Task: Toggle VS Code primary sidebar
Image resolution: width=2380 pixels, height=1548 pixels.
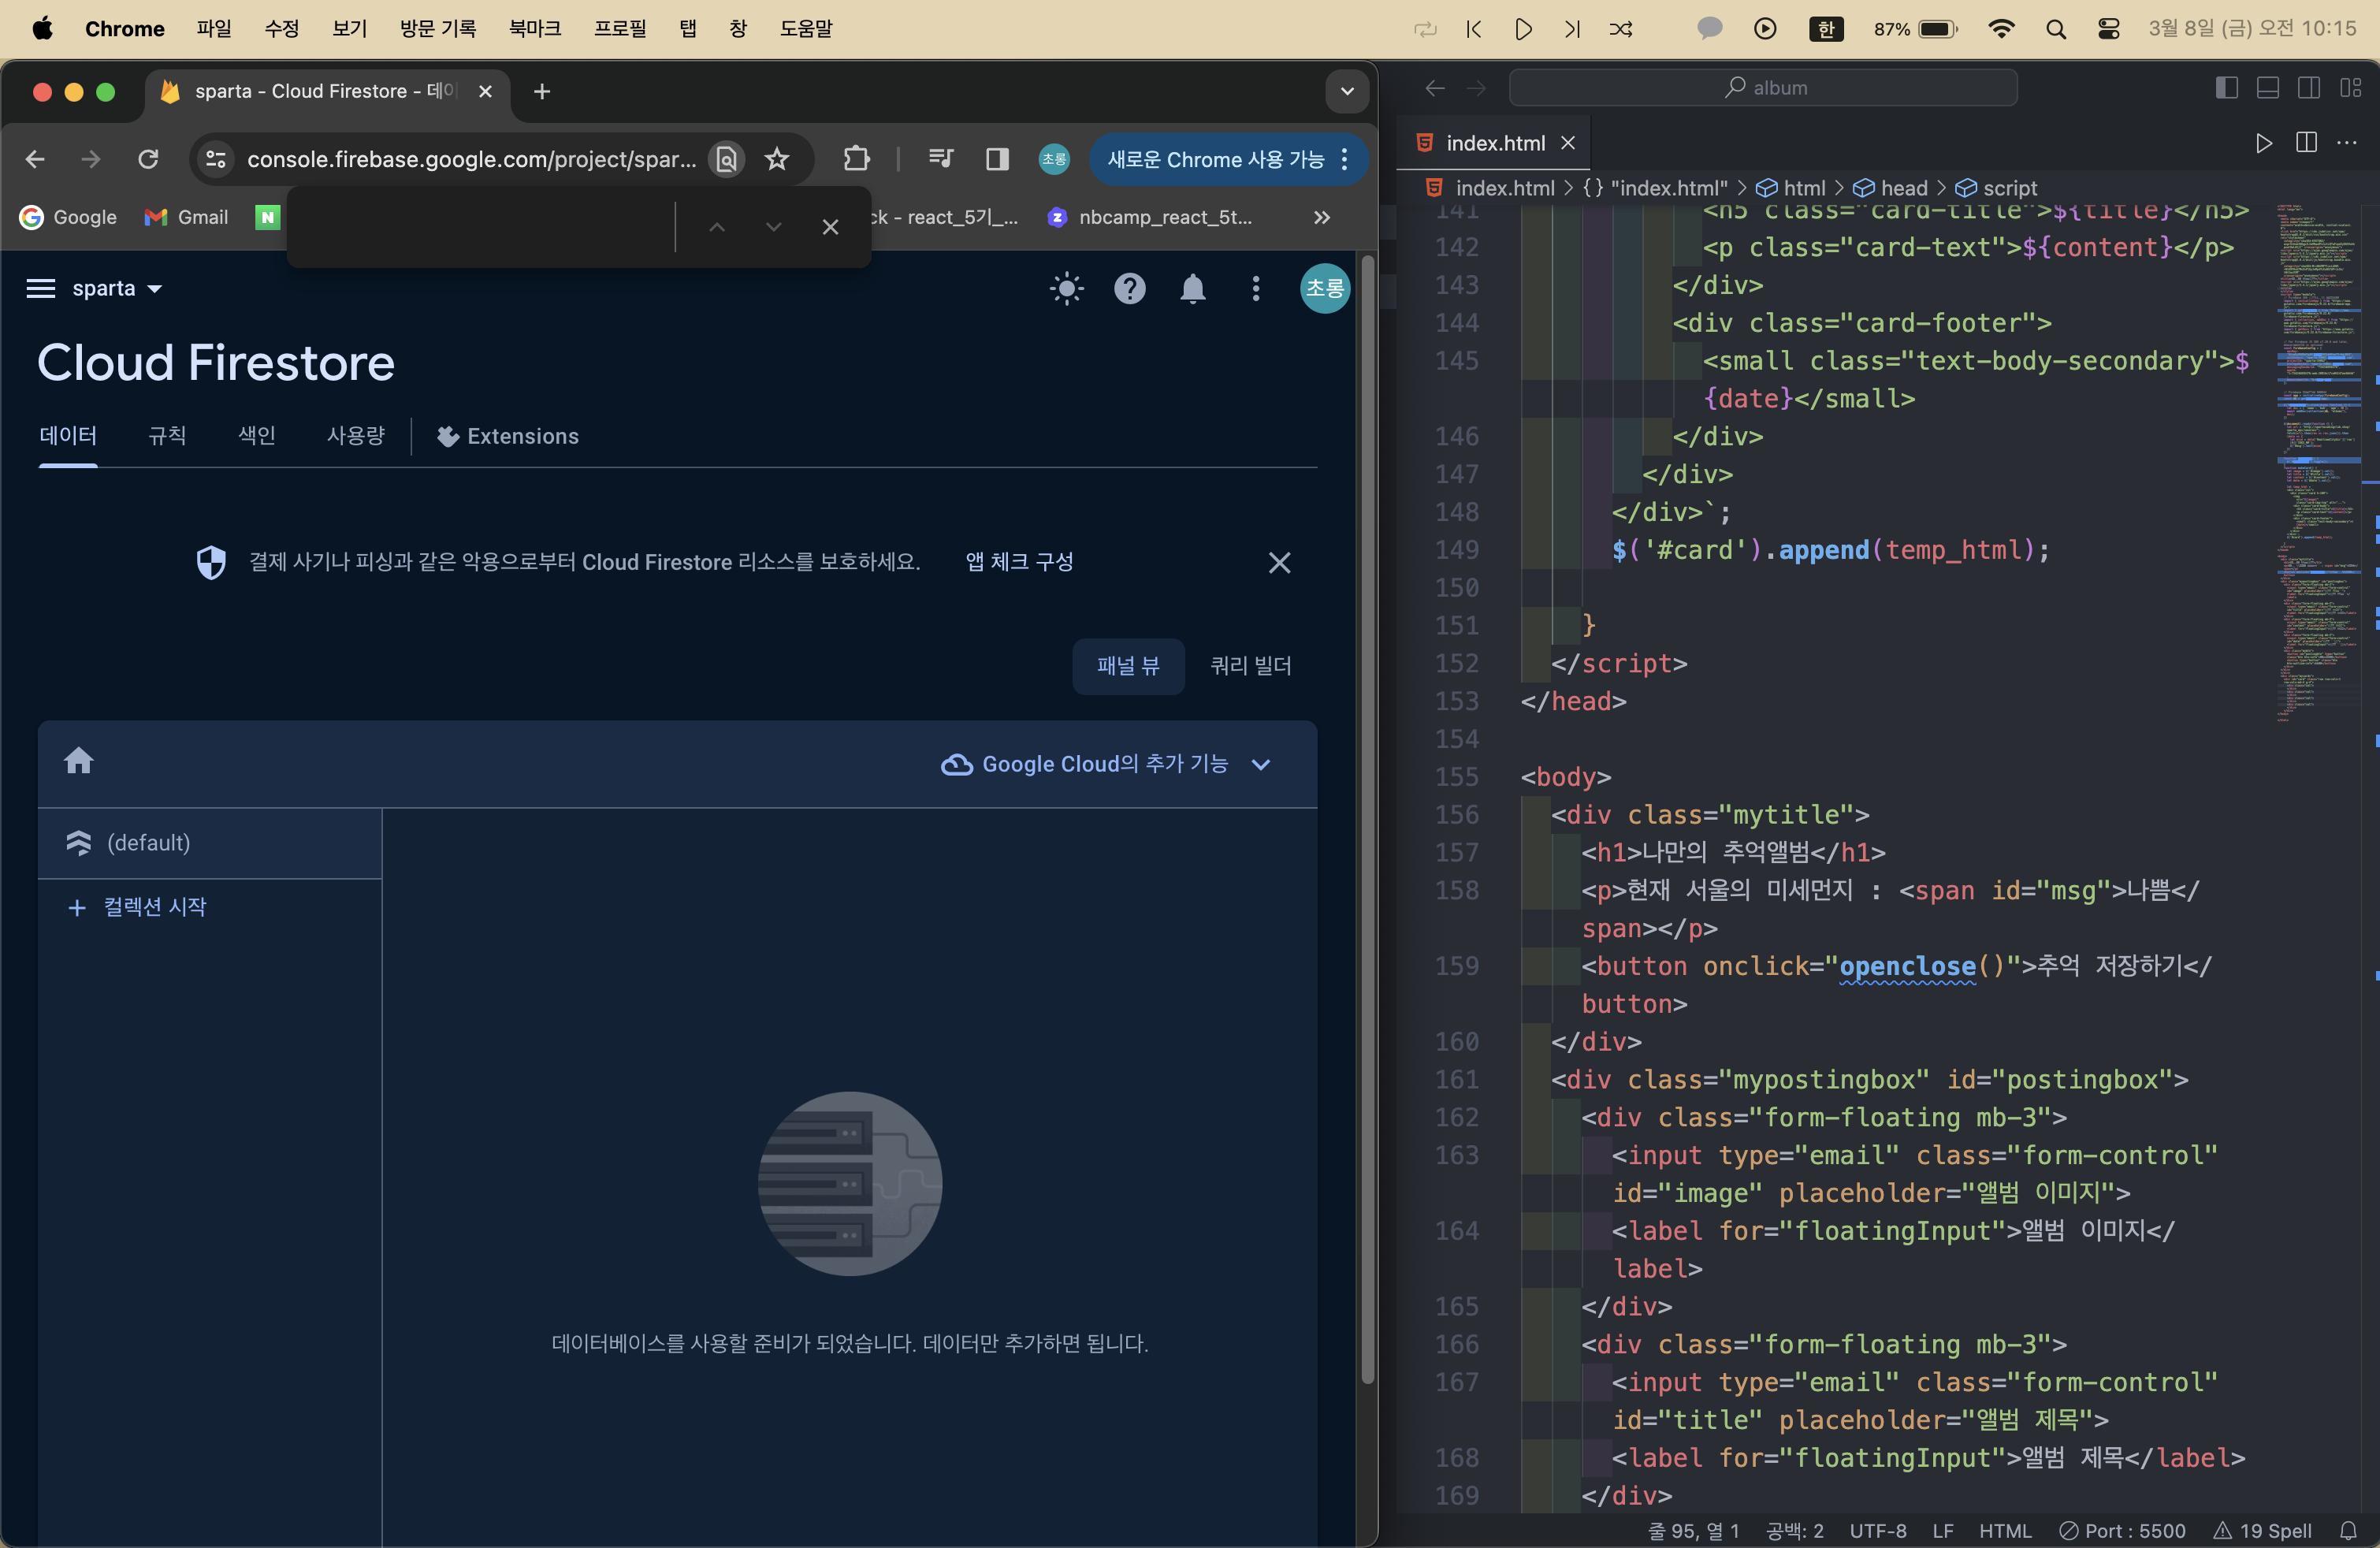Action: (x=2227, y=88)
